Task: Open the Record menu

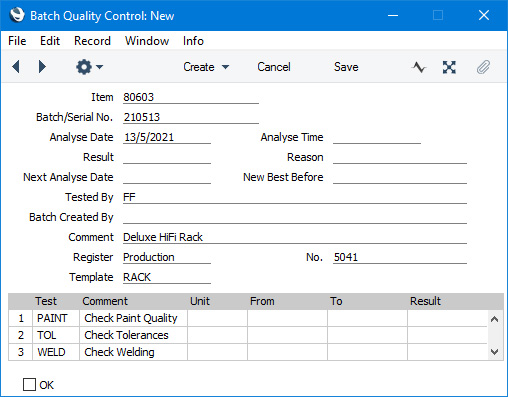Action: coord(92,41)
